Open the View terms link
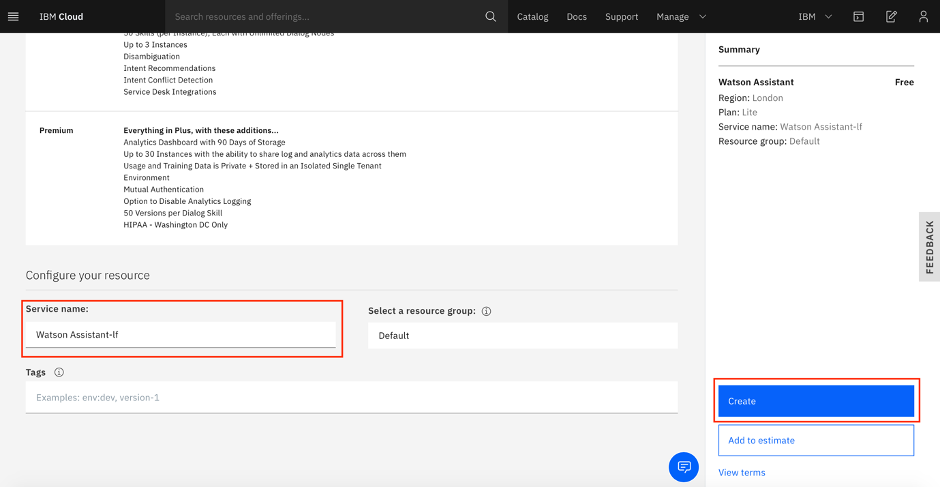This screenshot has height=487, width=941. (x=742, y=473)
